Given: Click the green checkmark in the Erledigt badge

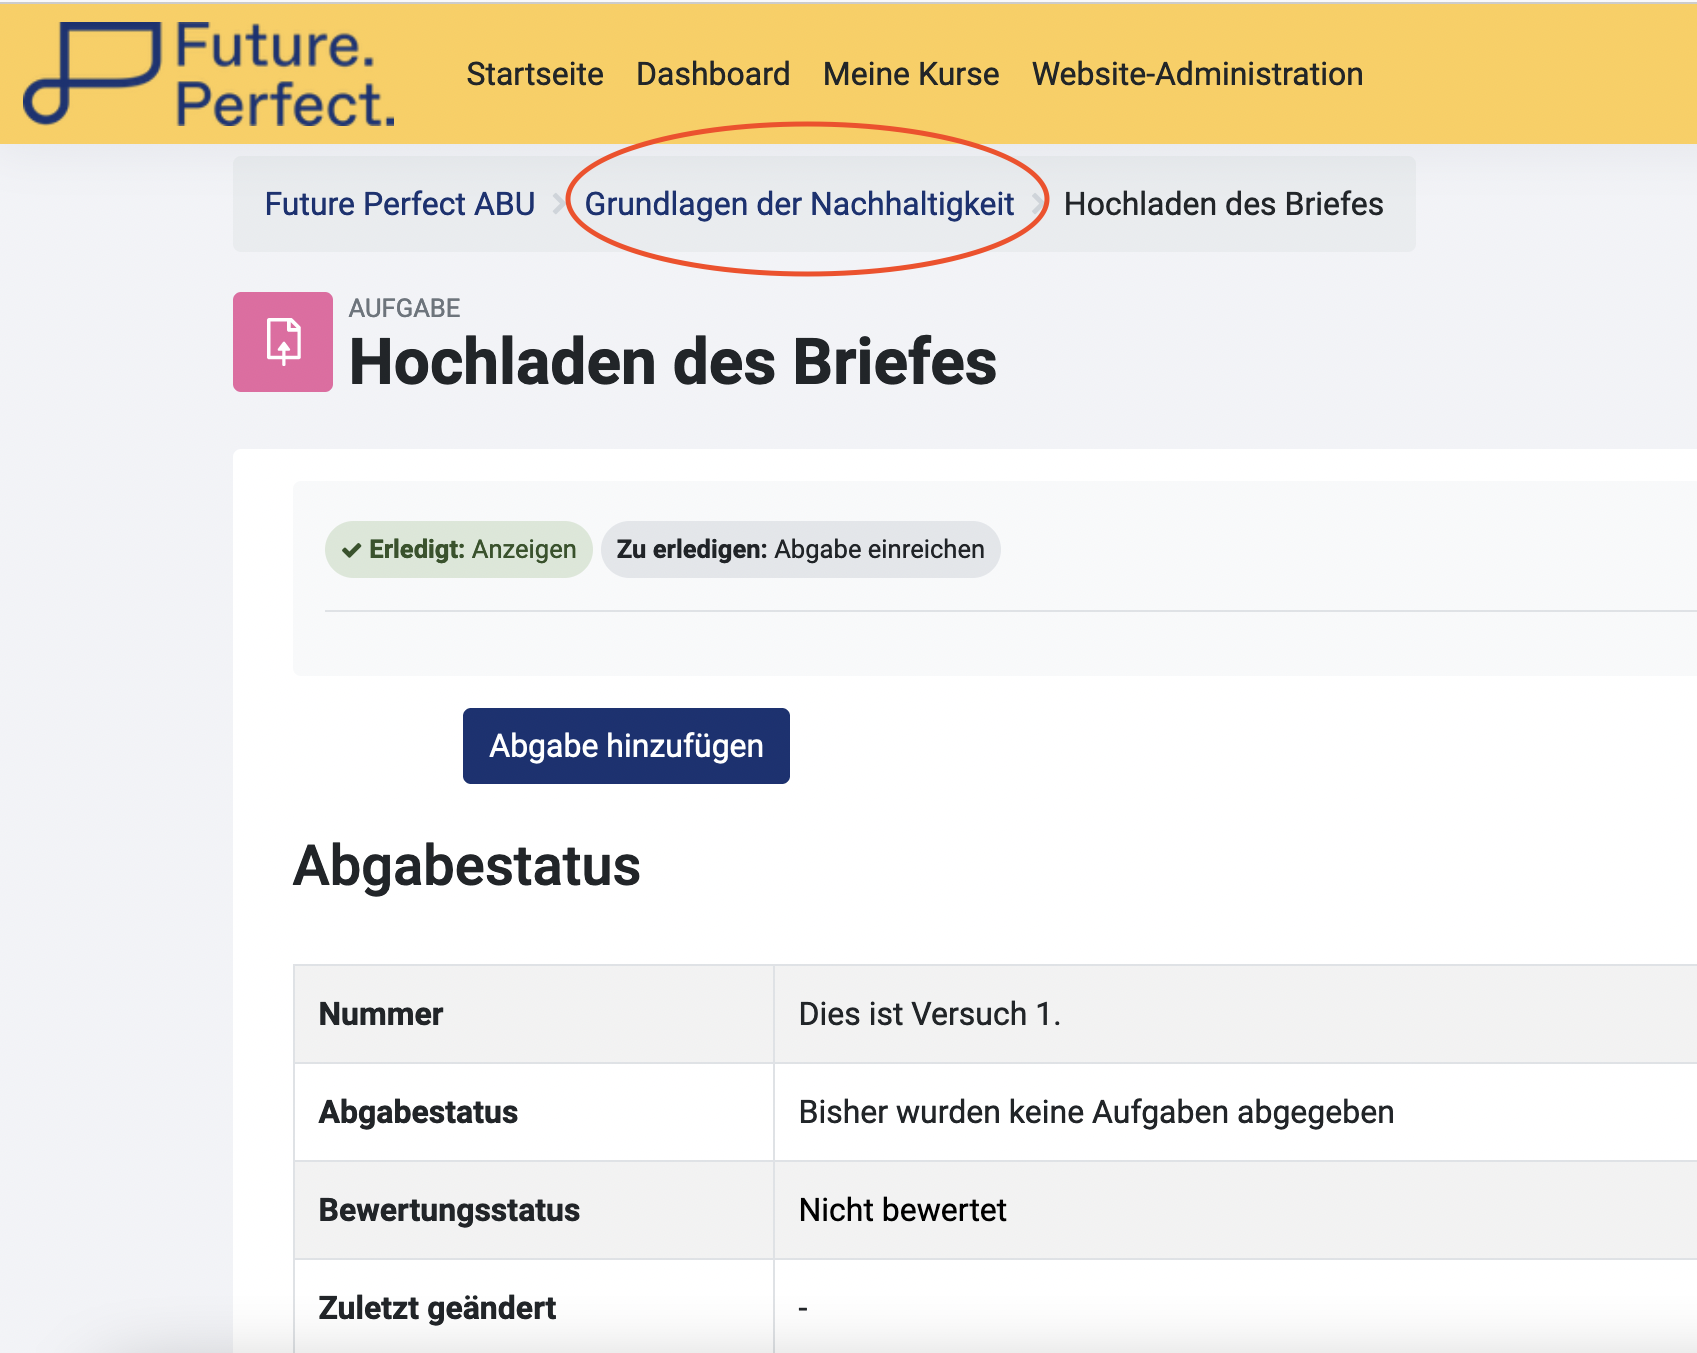Looking at the screenshot, I should click(x=351, y=550).
